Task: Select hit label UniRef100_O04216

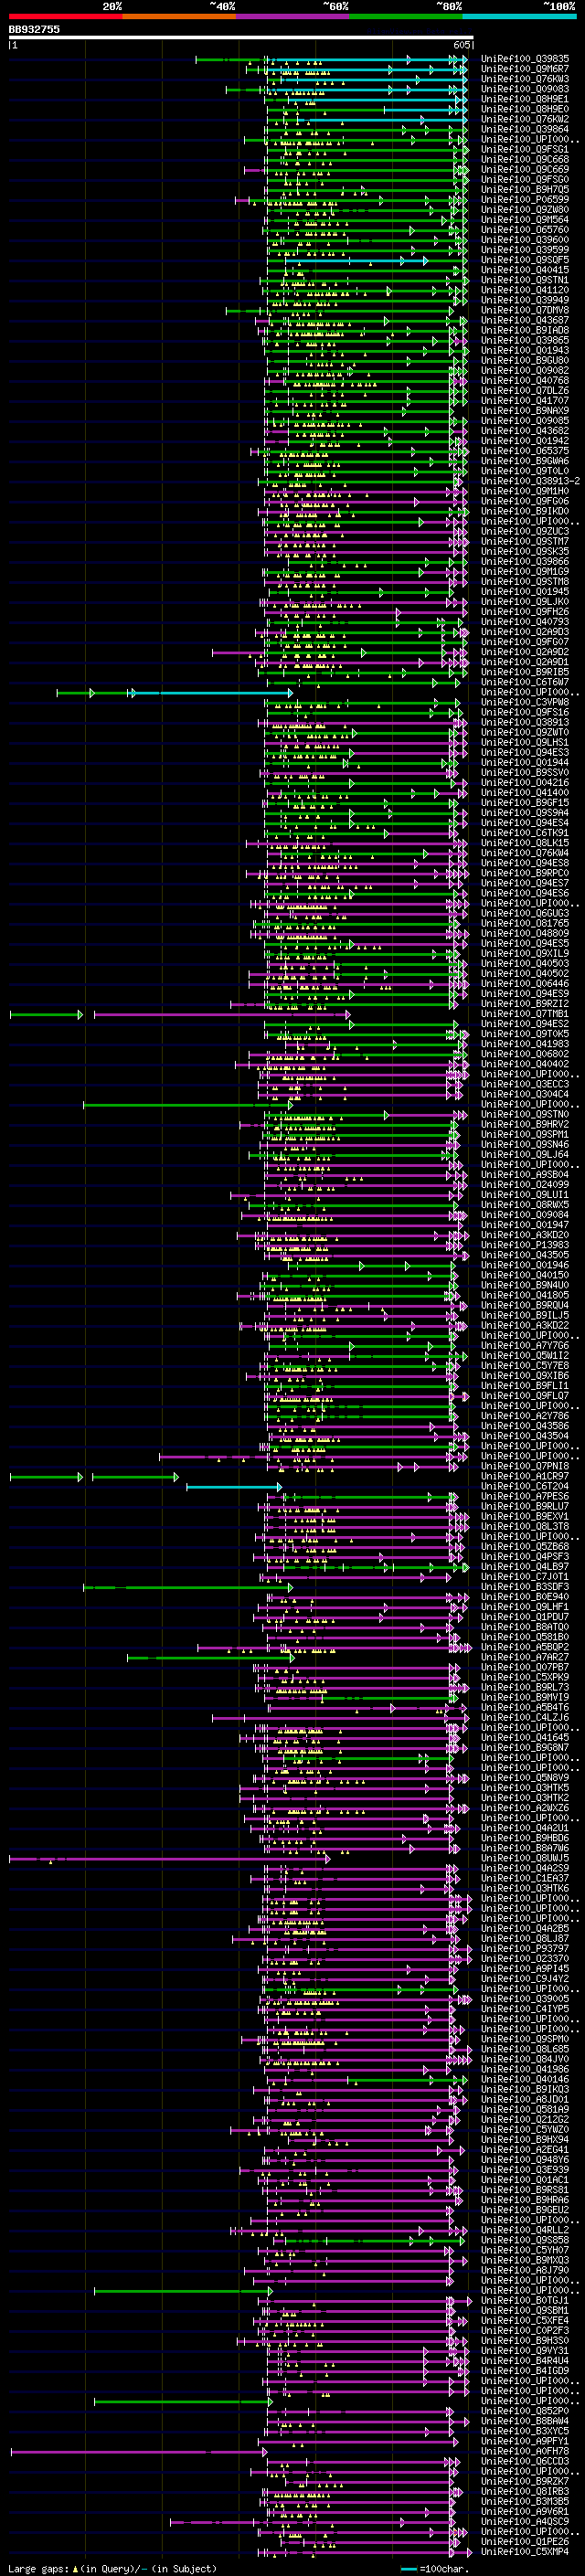Action: tap(525, 783)
